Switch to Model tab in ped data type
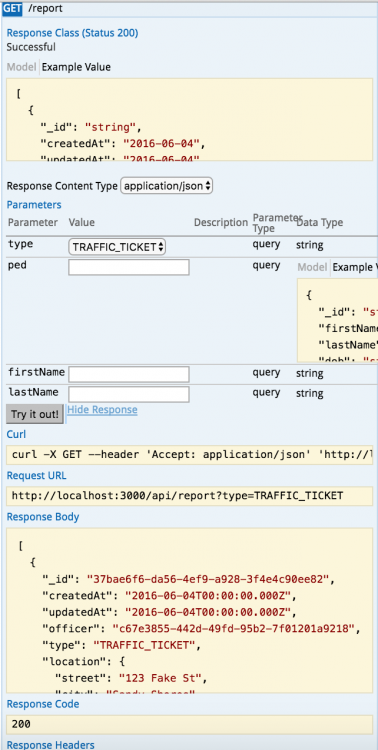Image resolution: width=378 pixels, height=750 pixels. pyautogui.click(x=312, y=267)
